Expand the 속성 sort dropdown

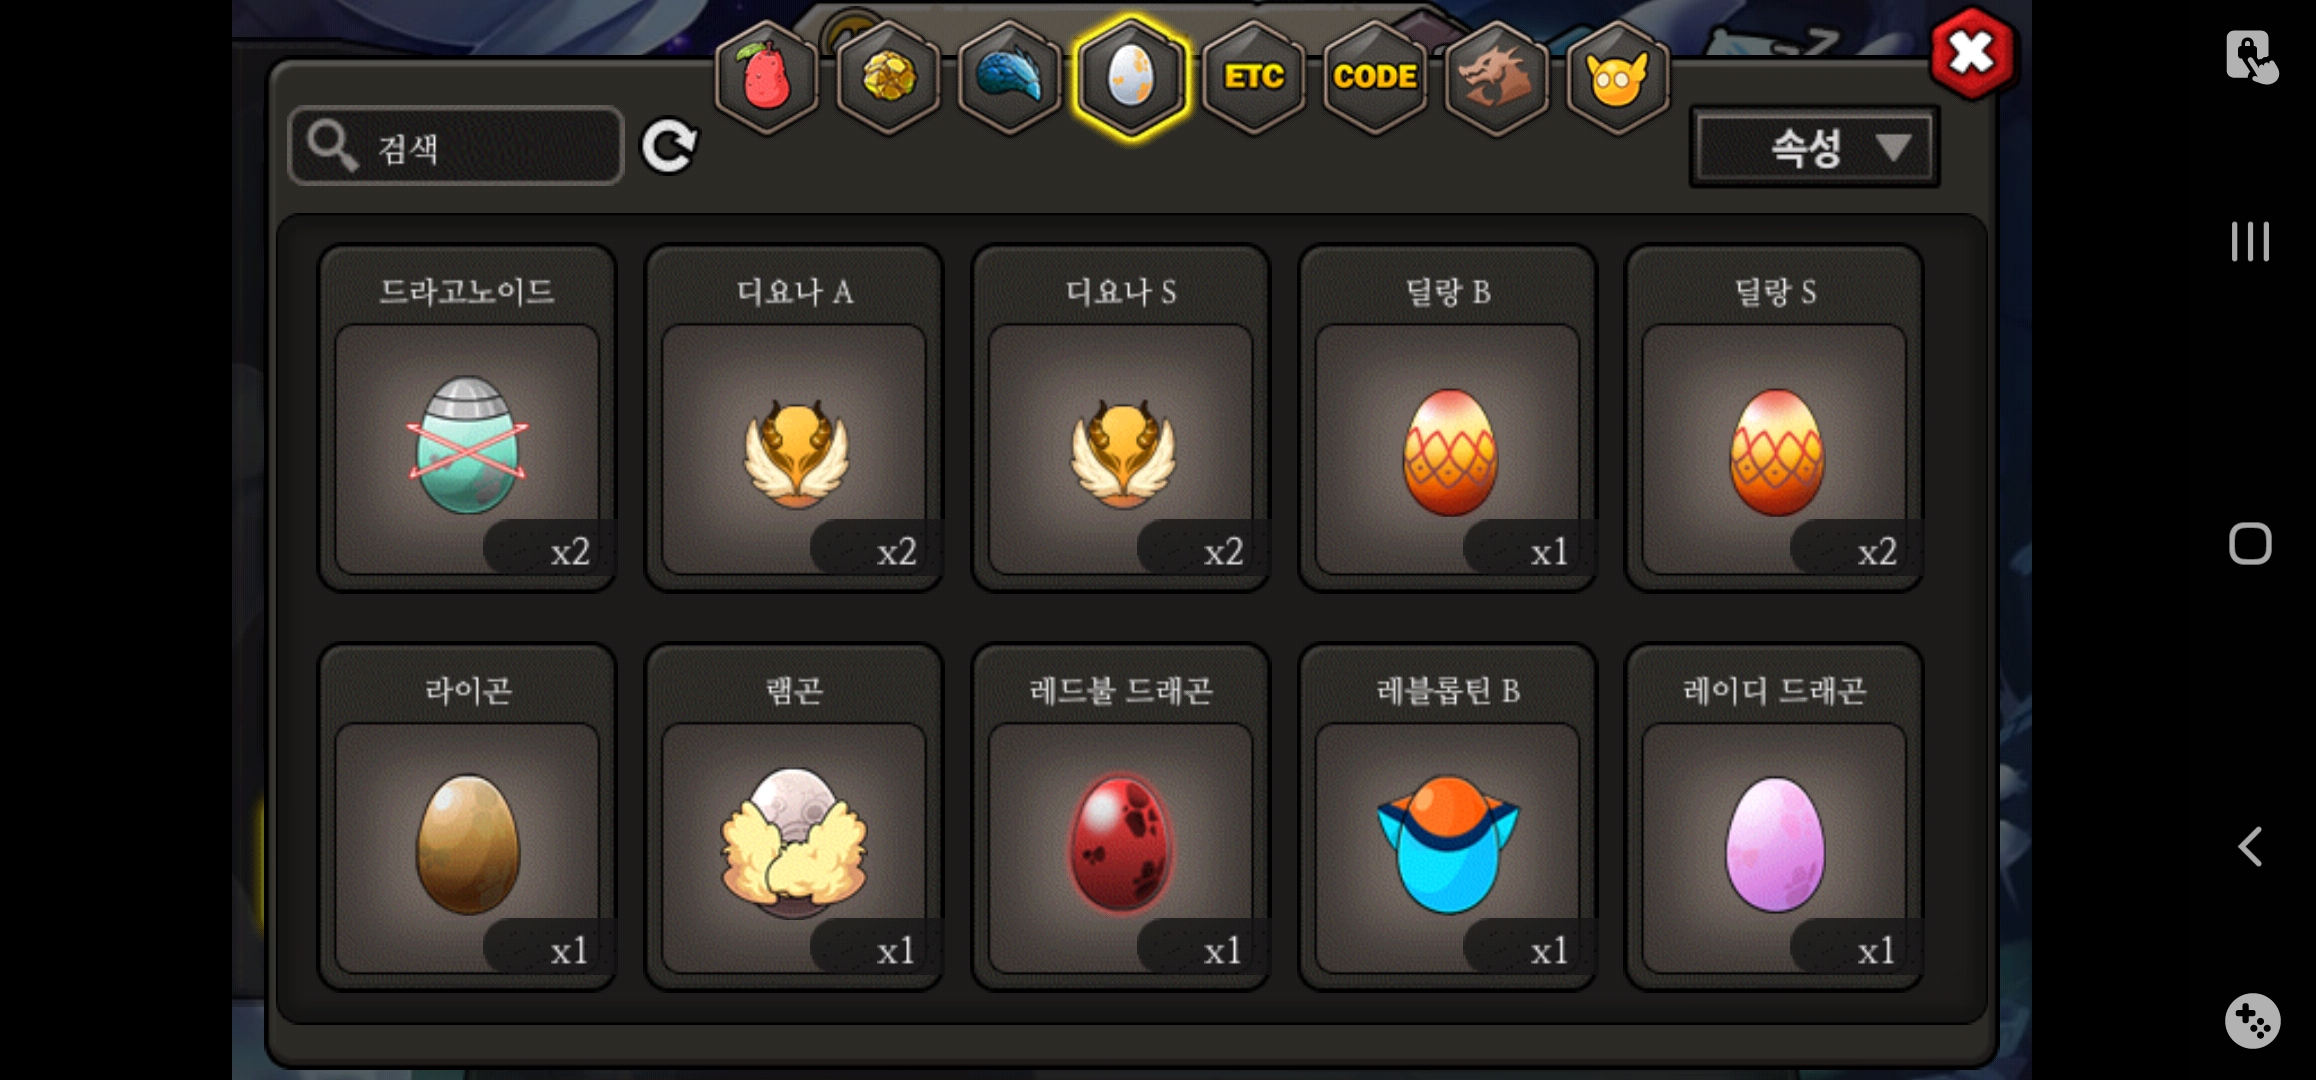point(1814,148)
